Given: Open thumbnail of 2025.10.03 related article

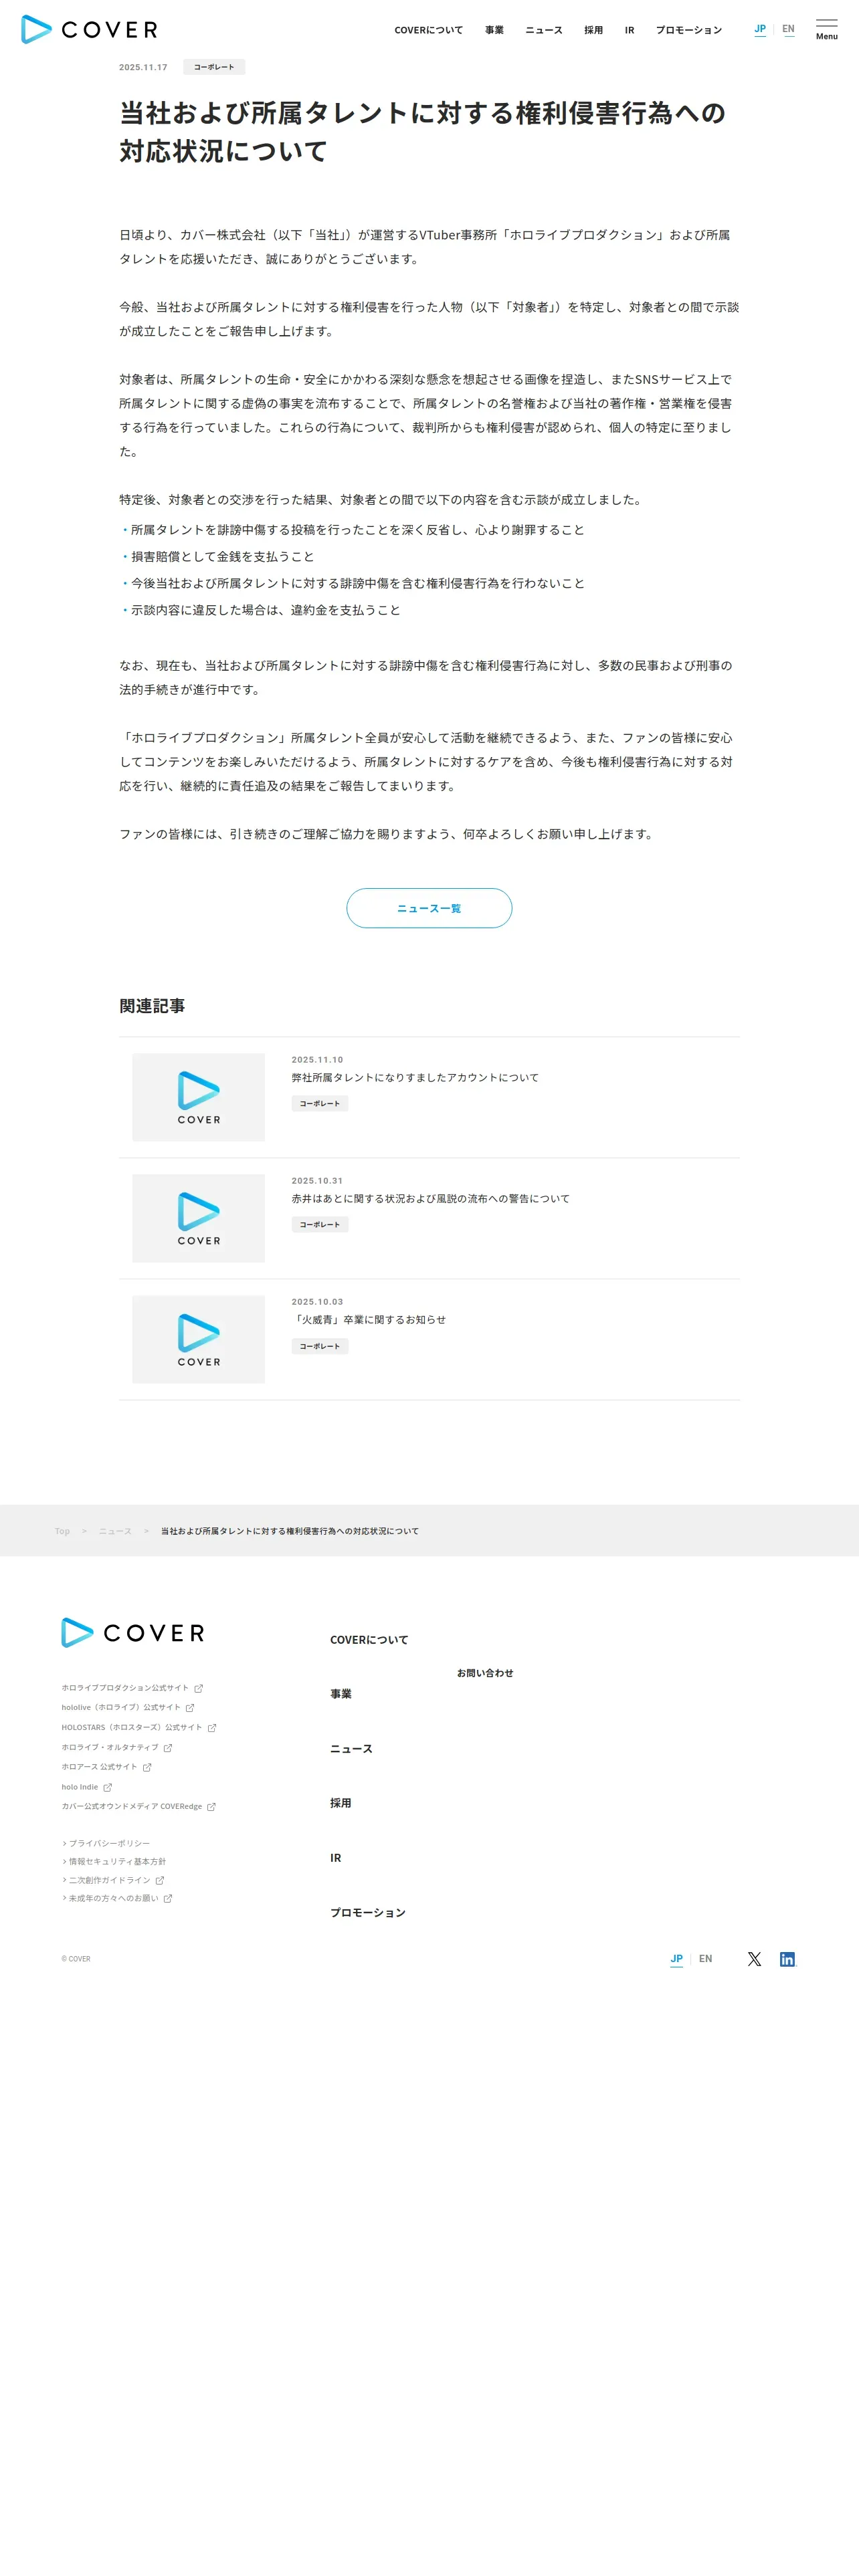Looking at the screenshot, I should coord(198,1339).
